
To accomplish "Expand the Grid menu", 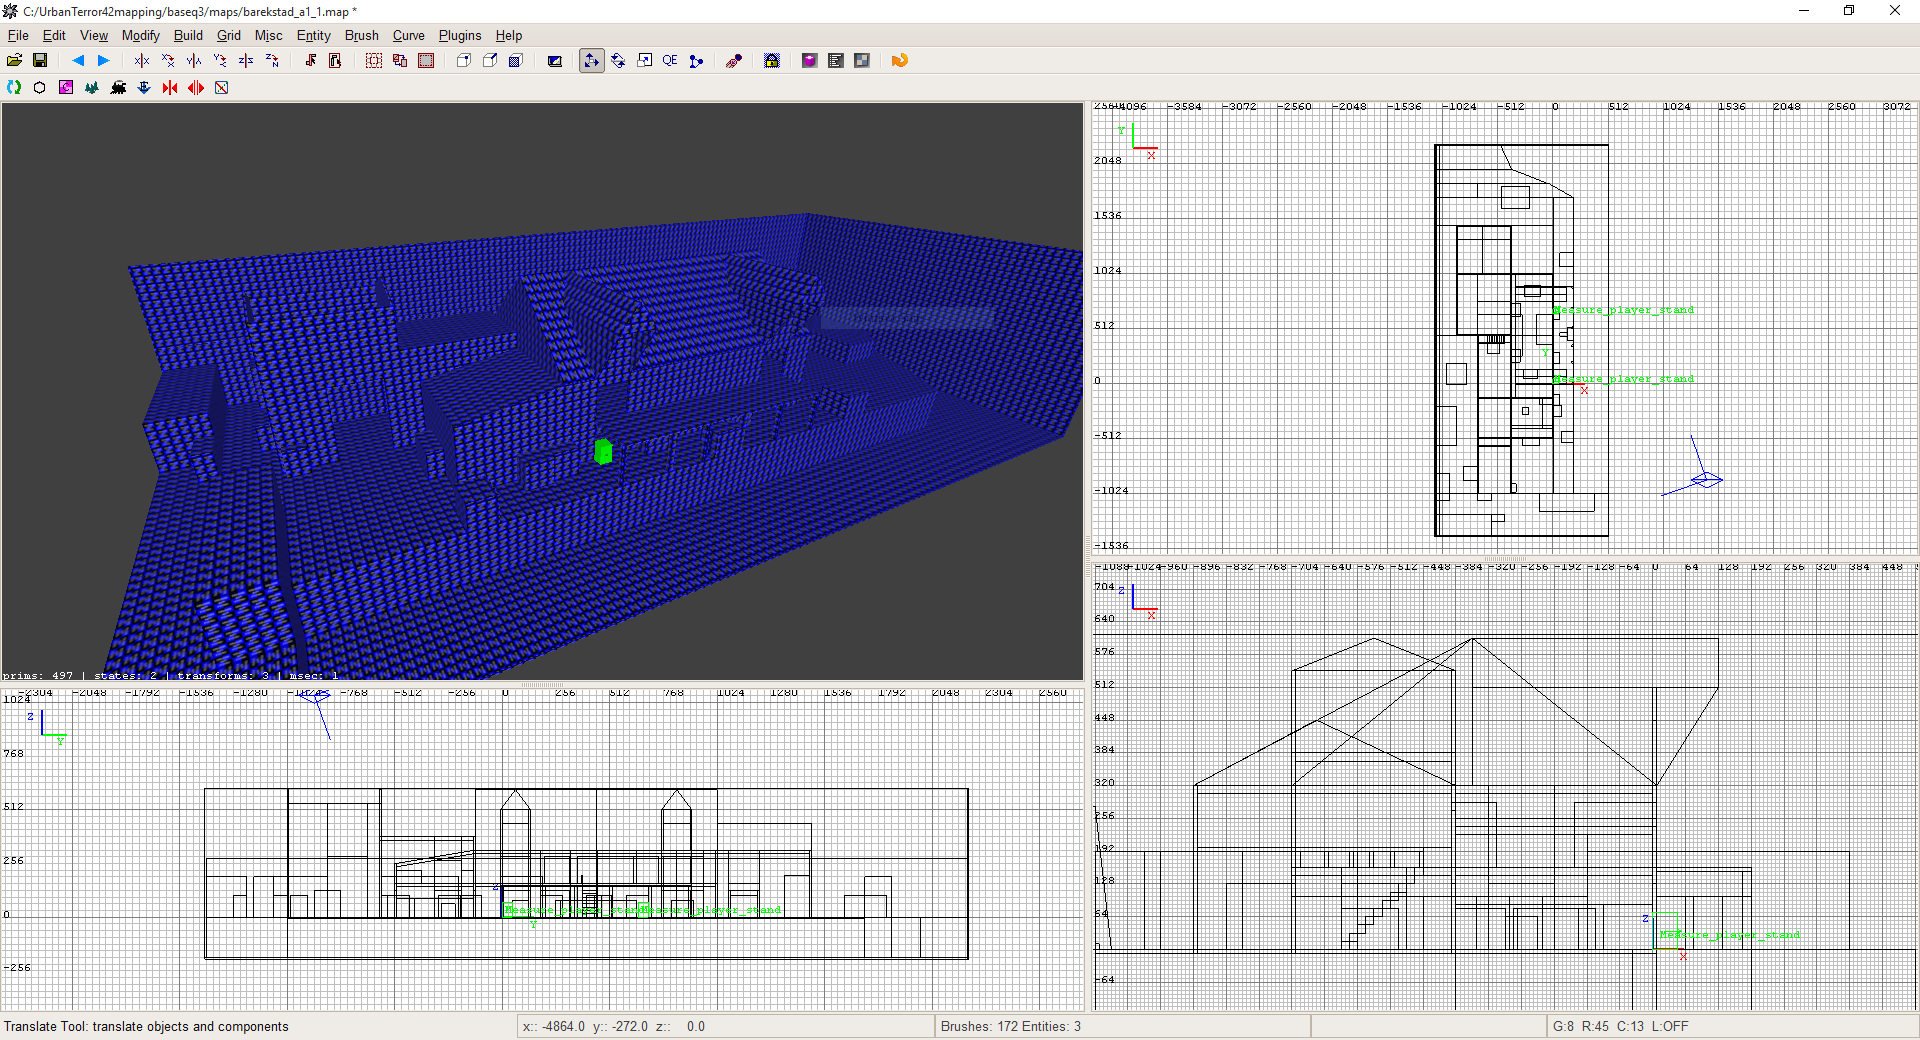I will pos(228,35).
